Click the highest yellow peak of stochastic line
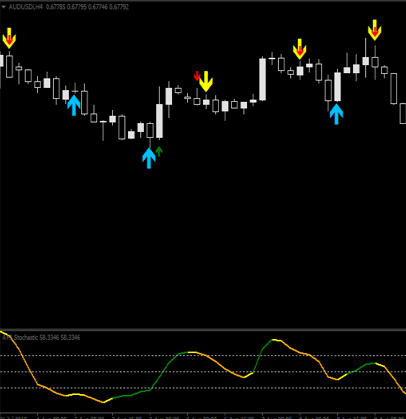 pyautogui.click(x=276, y=340)
